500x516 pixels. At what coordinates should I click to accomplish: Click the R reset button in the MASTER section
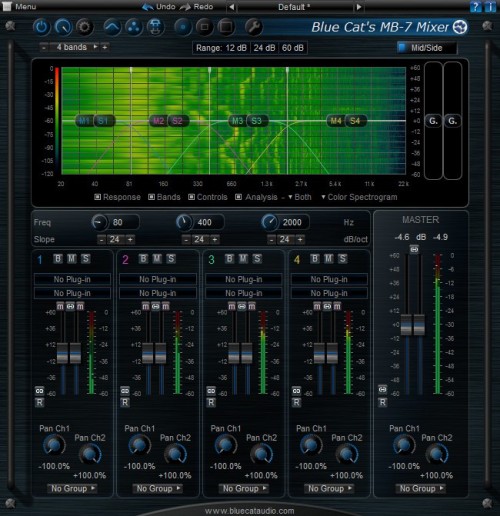(x=383, y=403)
